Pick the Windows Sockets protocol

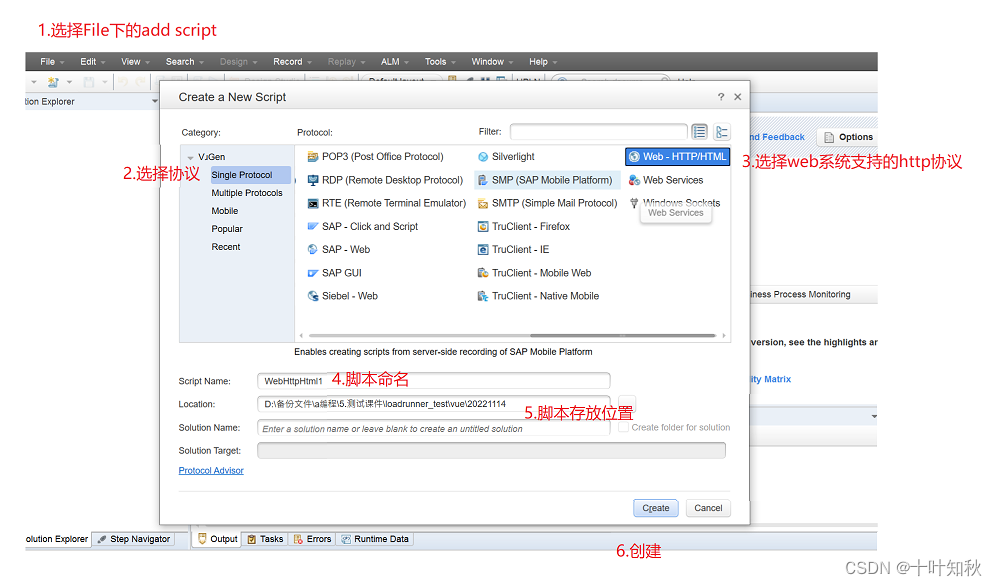[x=674, y=202]
